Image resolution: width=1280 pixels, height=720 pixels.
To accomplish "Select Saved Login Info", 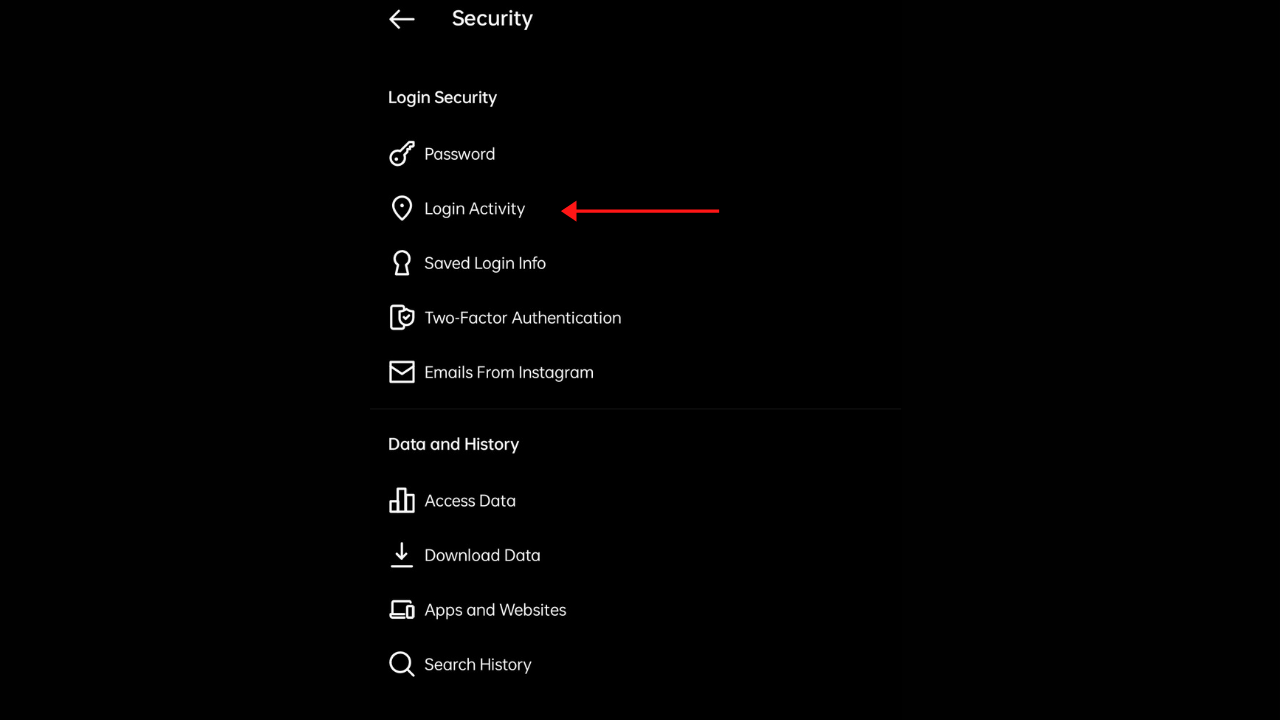I will tap(485, 263).
